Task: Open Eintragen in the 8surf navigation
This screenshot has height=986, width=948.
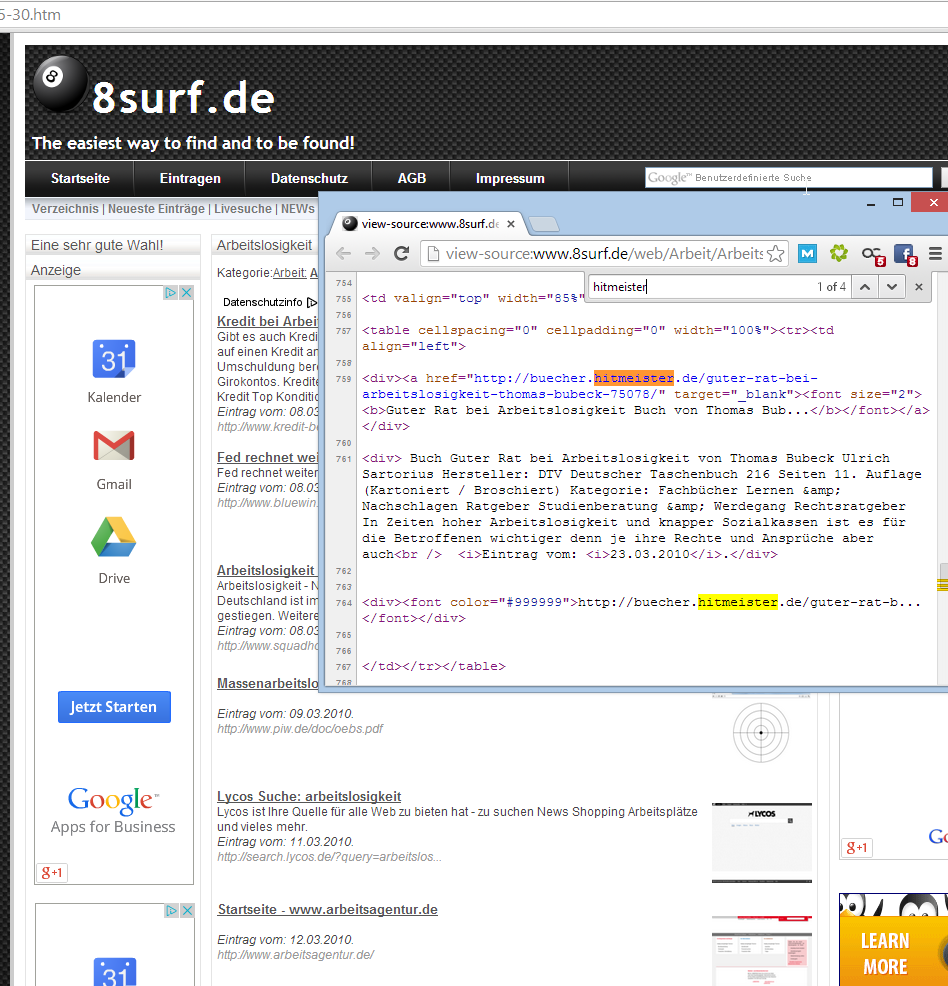Action: point(190,179)
